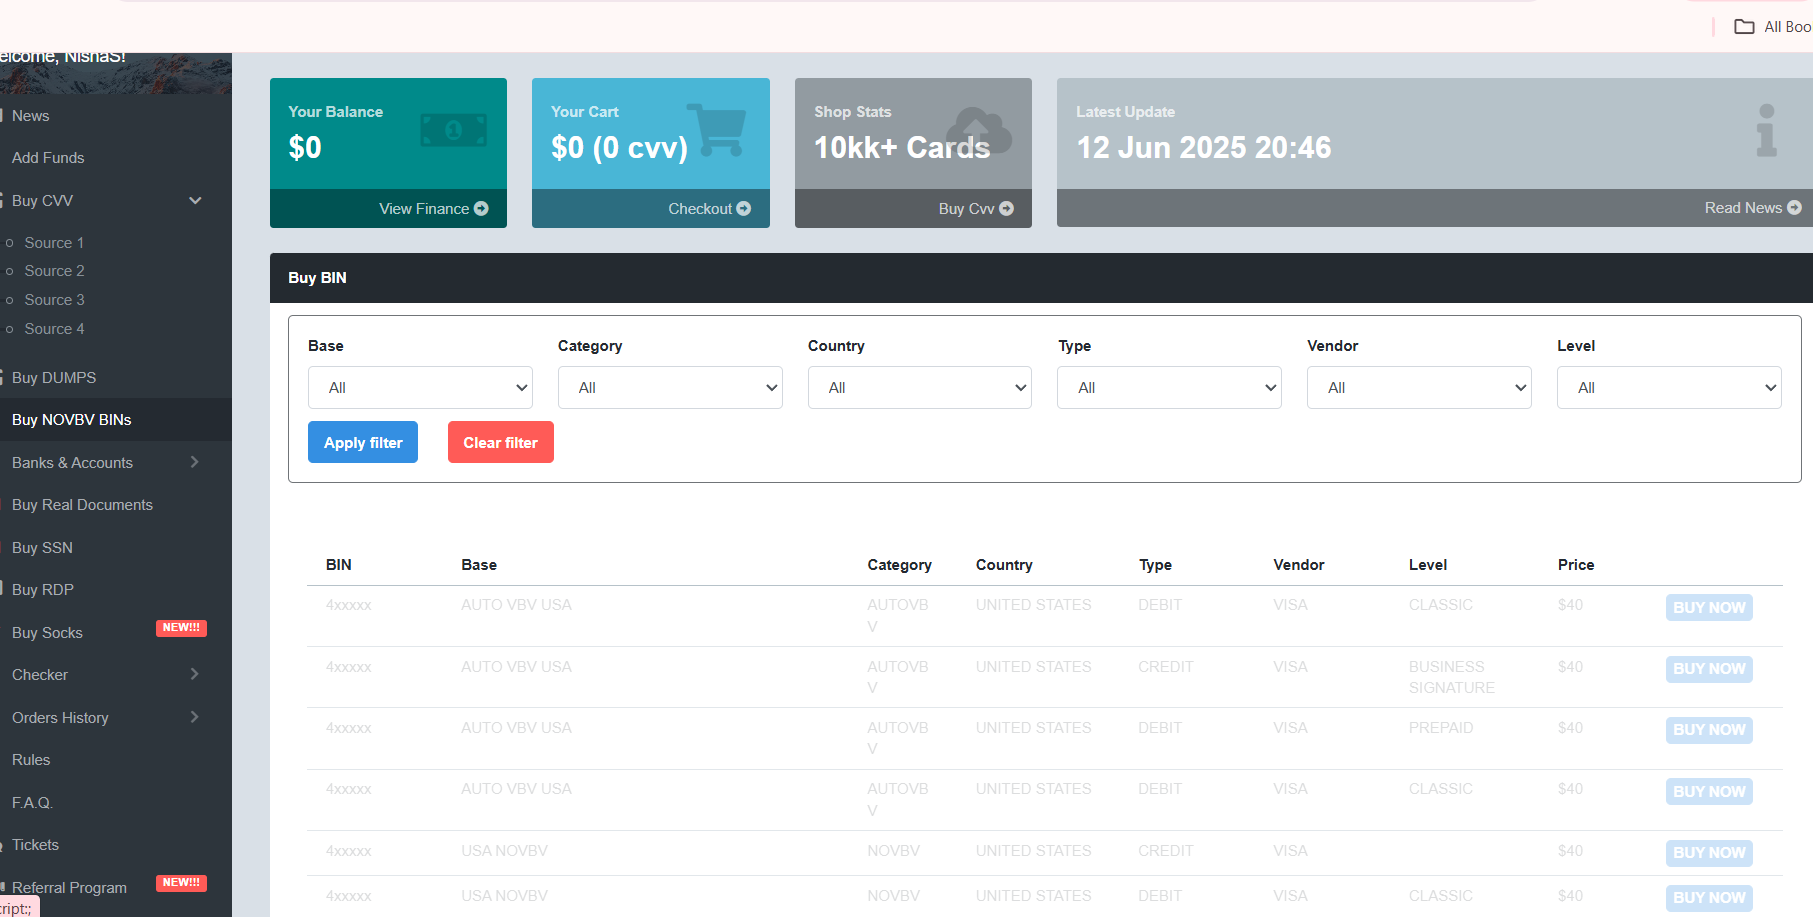
Task: Expand the Banks & Accounts submenu chevron
Action: pyautogui.click(x=195, y=462)
